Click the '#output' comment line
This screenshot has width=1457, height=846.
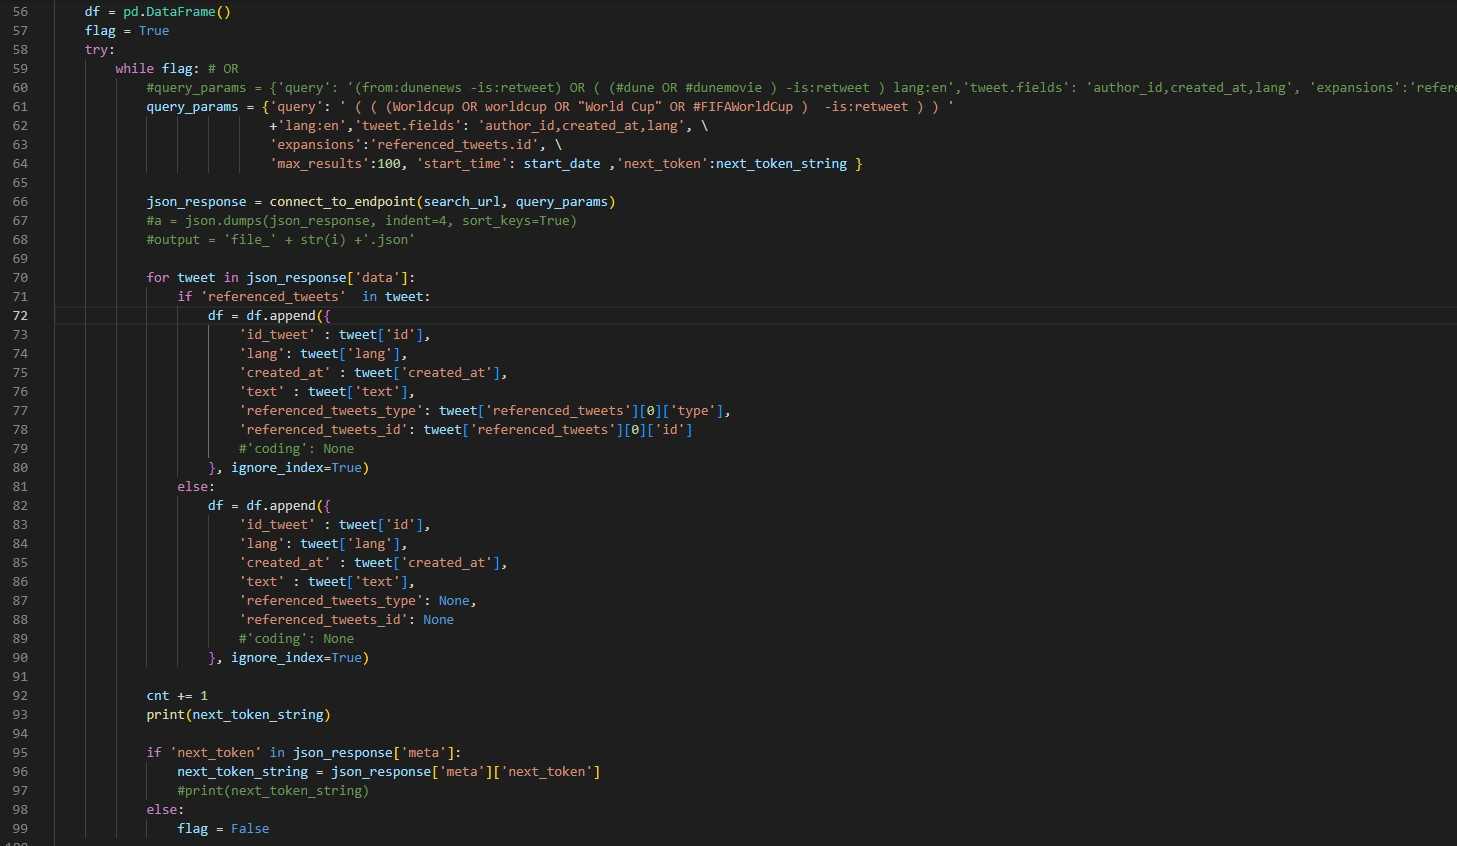280,240
